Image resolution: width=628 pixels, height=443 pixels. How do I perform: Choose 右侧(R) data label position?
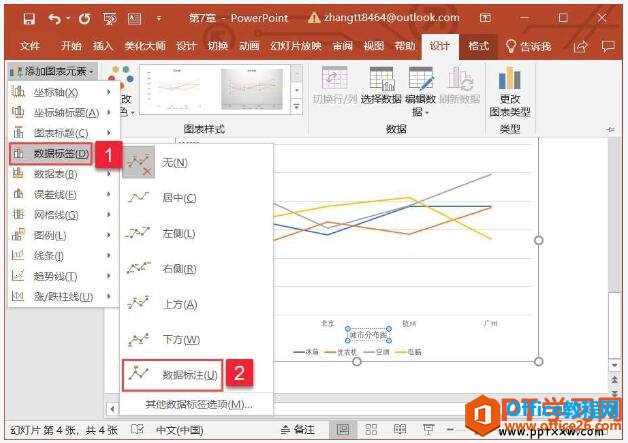coord(197,268)
